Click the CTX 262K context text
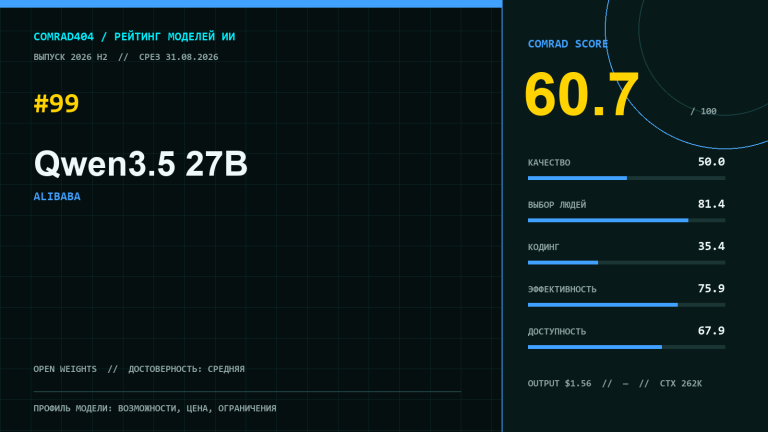The width and height of the screenshot is (768, 432). [x=681, y=384]
